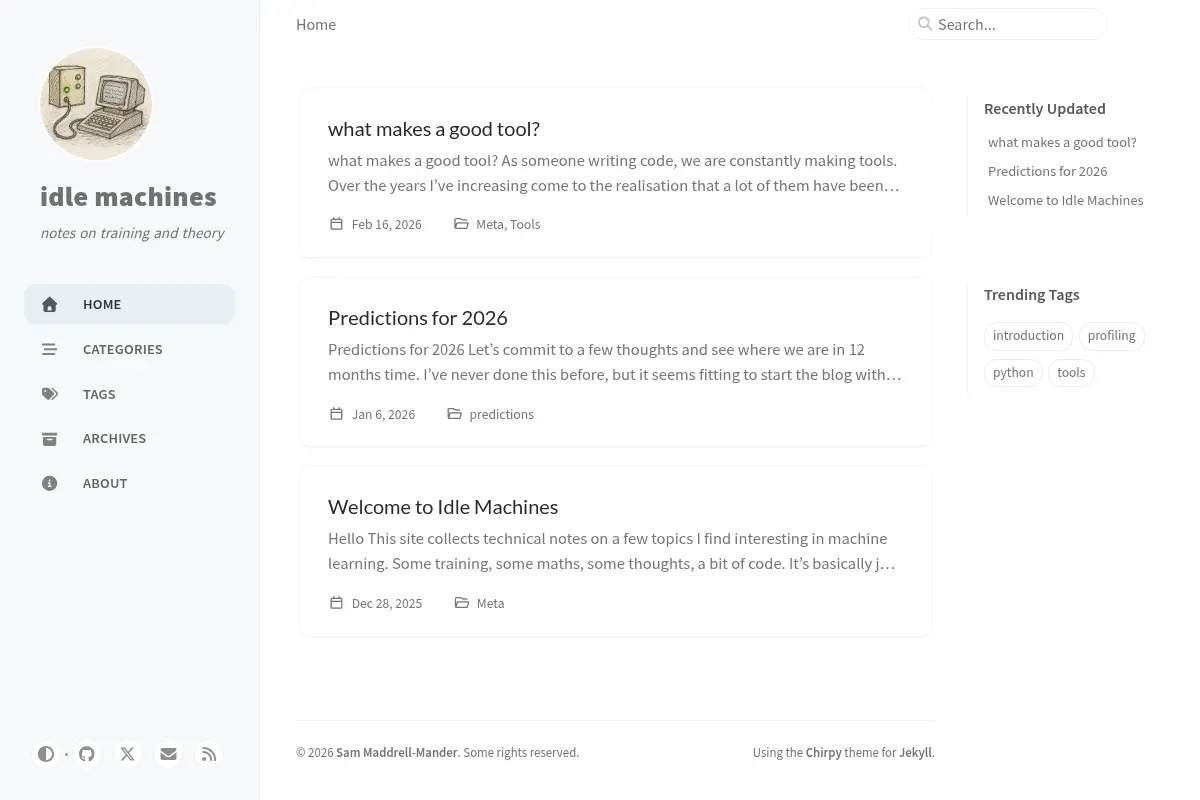Follow the Chirpy theme link in footer
Image resolution: width=1200 pixels, height=800 pixels.
824,753
